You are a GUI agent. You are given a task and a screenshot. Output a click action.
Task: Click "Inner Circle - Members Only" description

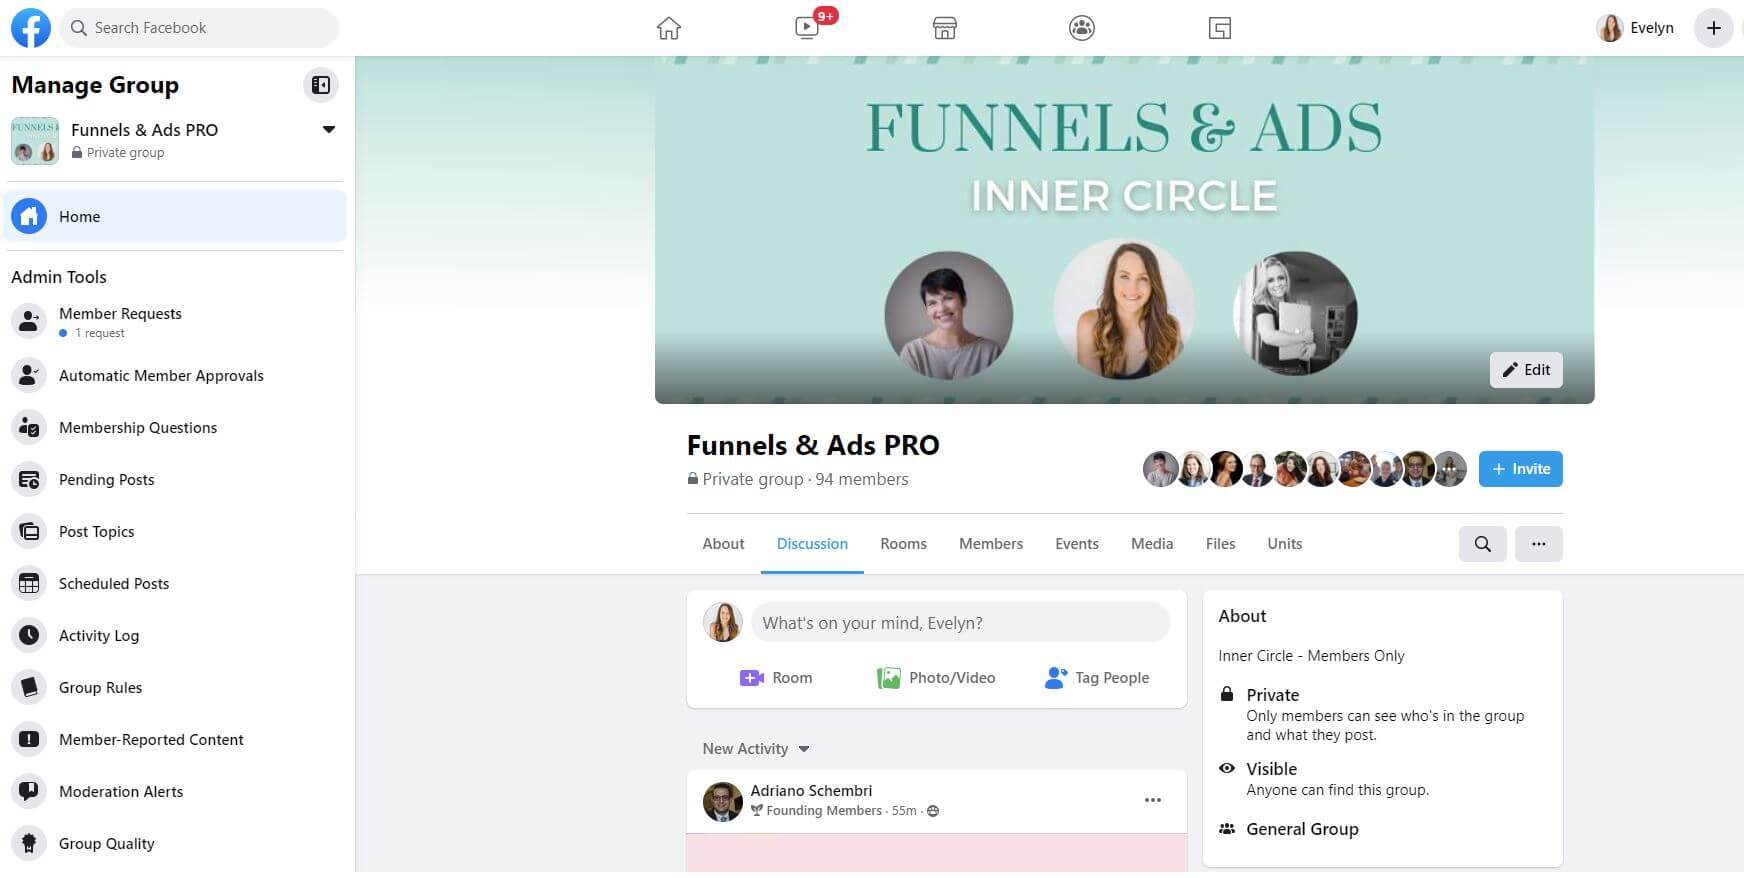1311,656
